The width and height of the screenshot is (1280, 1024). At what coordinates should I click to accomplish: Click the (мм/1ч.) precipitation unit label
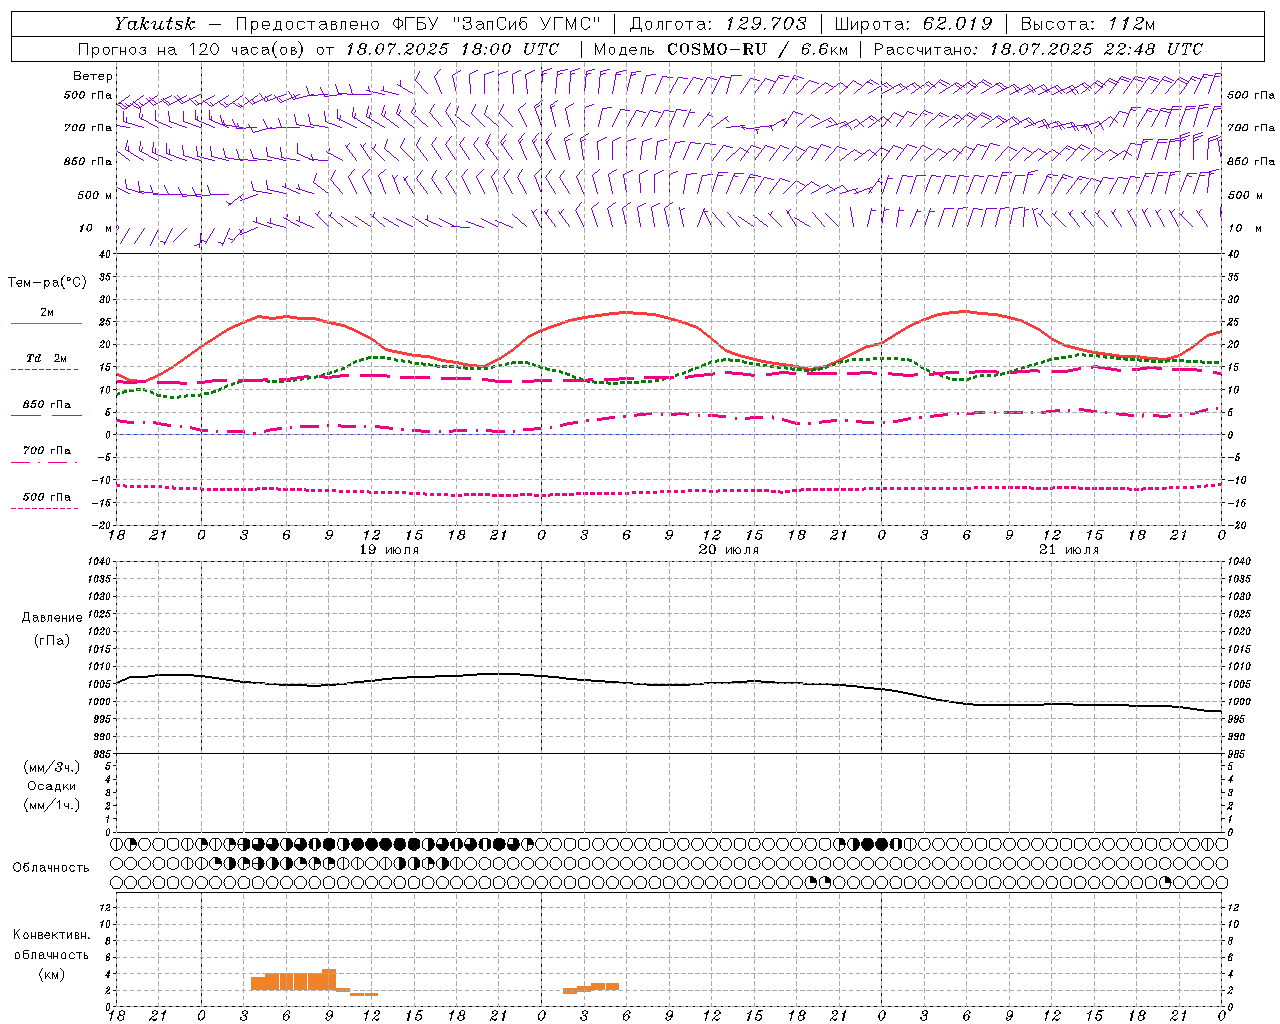(52, 805)
